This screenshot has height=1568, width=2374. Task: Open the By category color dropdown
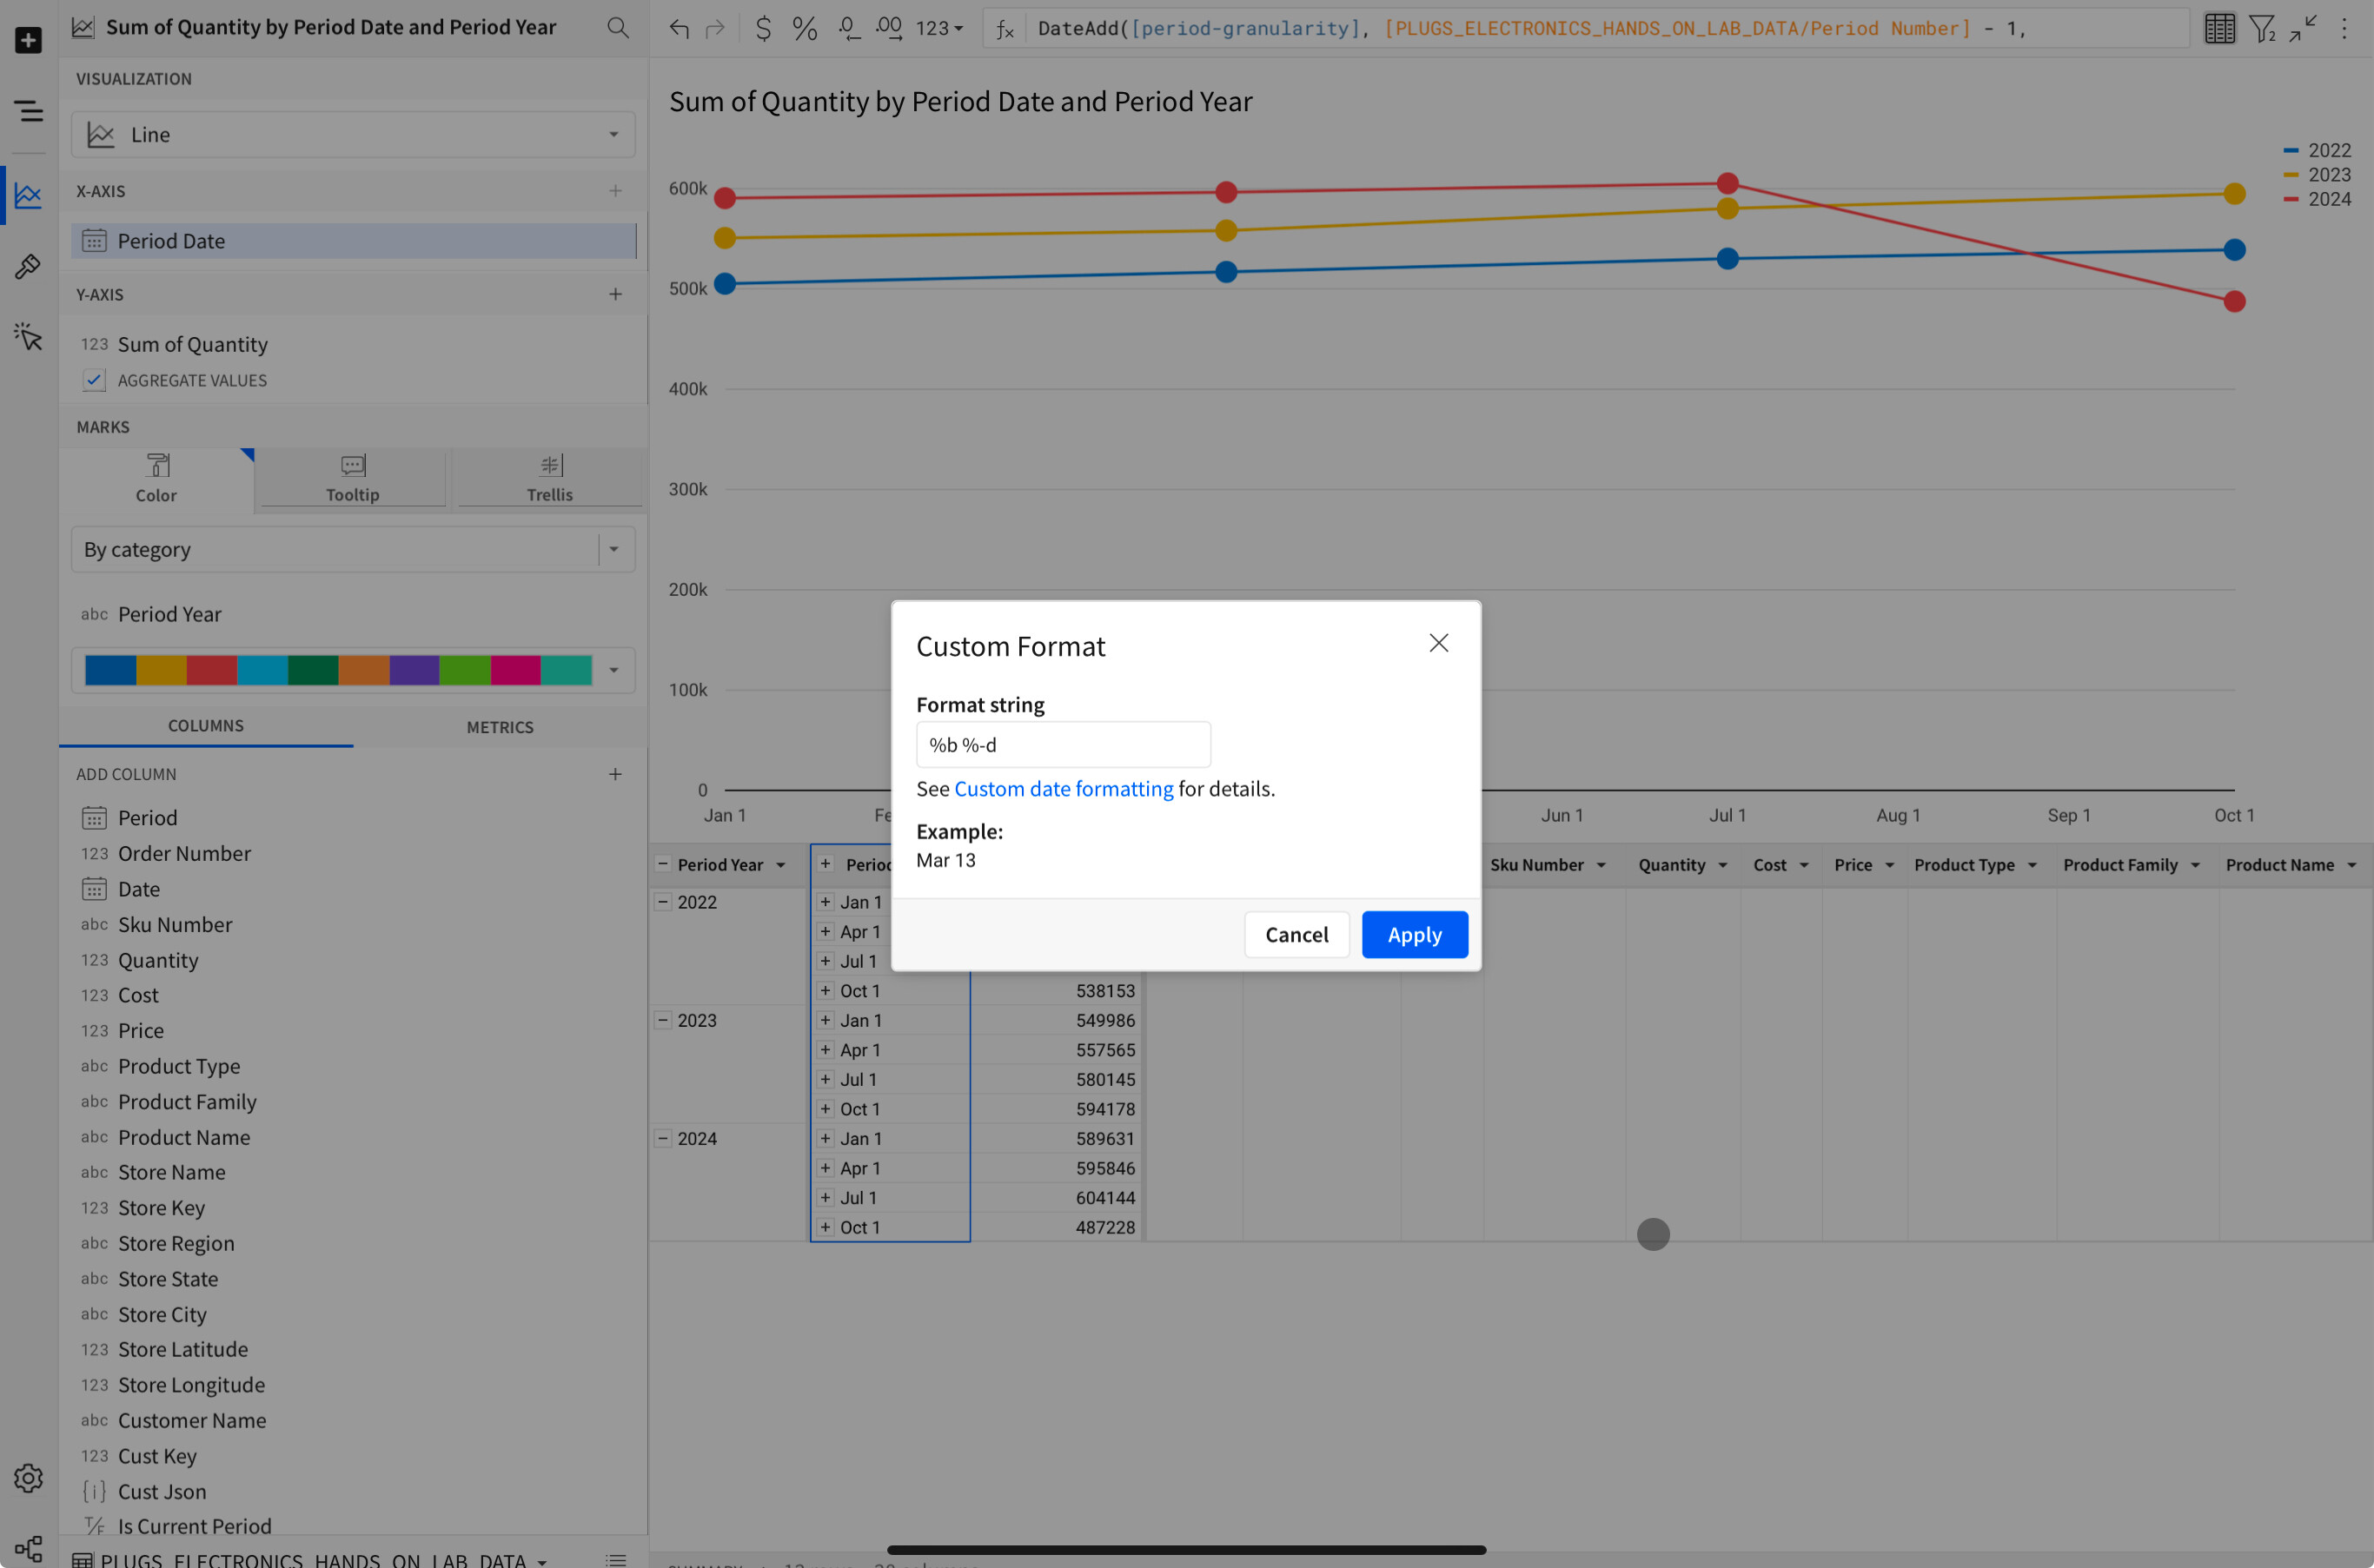pos(614,549)
